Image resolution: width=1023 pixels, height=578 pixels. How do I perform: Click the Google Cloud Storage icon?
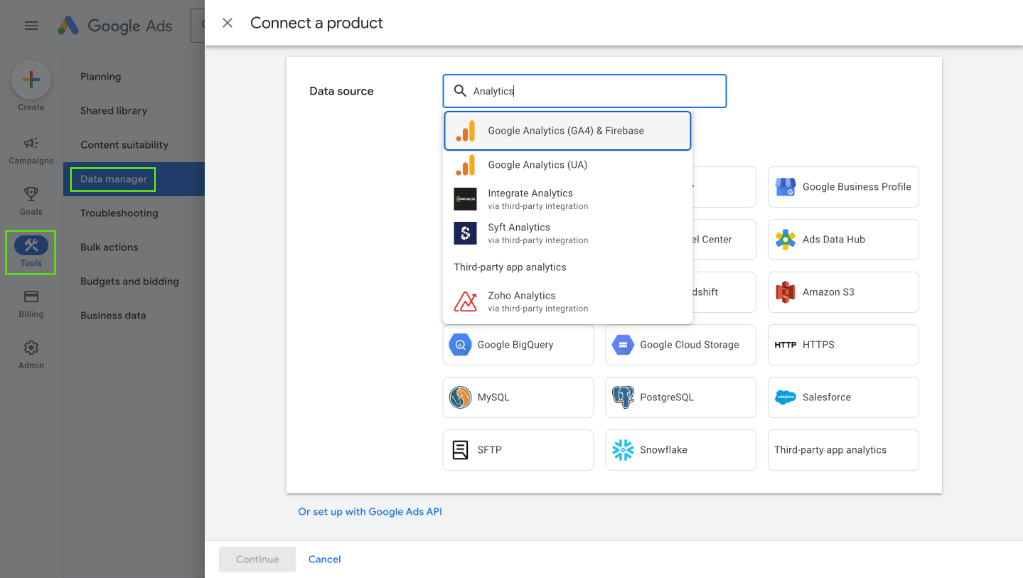pyautogui.click(x=622, y=344)
